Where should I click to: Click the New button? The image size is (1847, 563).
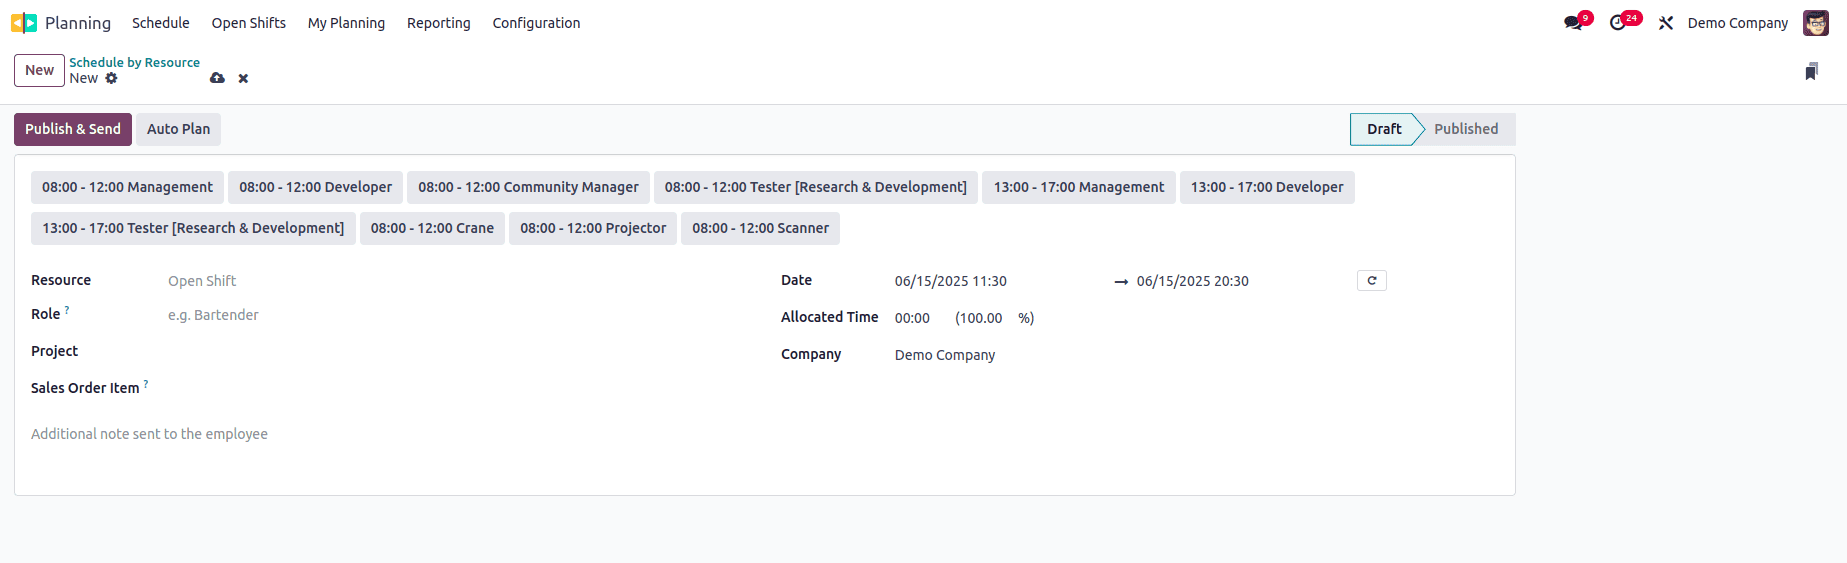(40, 70)
